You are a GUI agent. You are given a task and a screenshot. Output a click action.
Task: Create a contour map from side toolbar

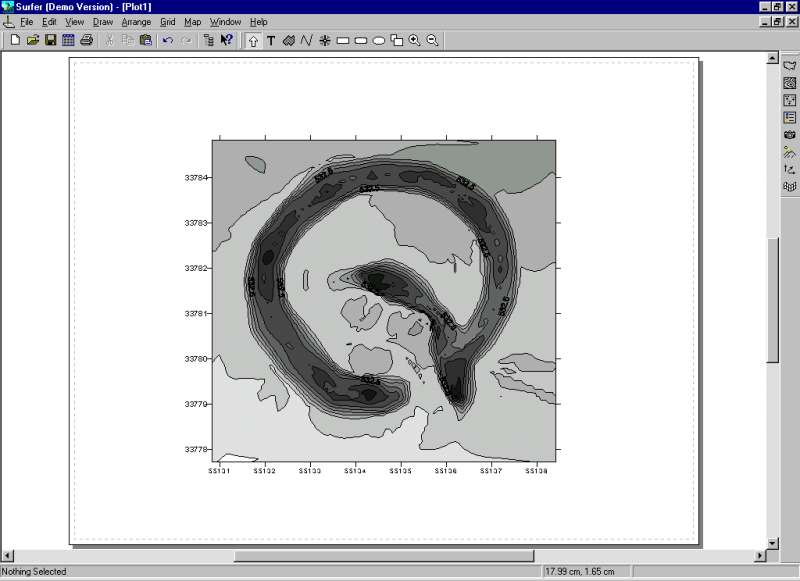tap(789, 83)
